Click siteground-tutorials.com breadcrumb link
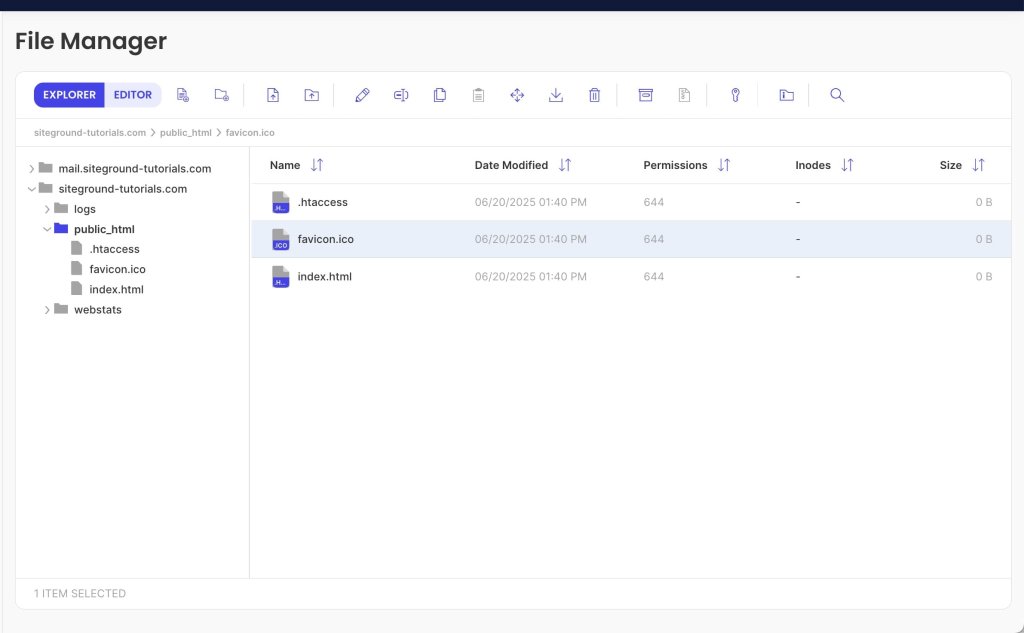Viewport: 1024px width, 633px height. (x=90, y=133)
